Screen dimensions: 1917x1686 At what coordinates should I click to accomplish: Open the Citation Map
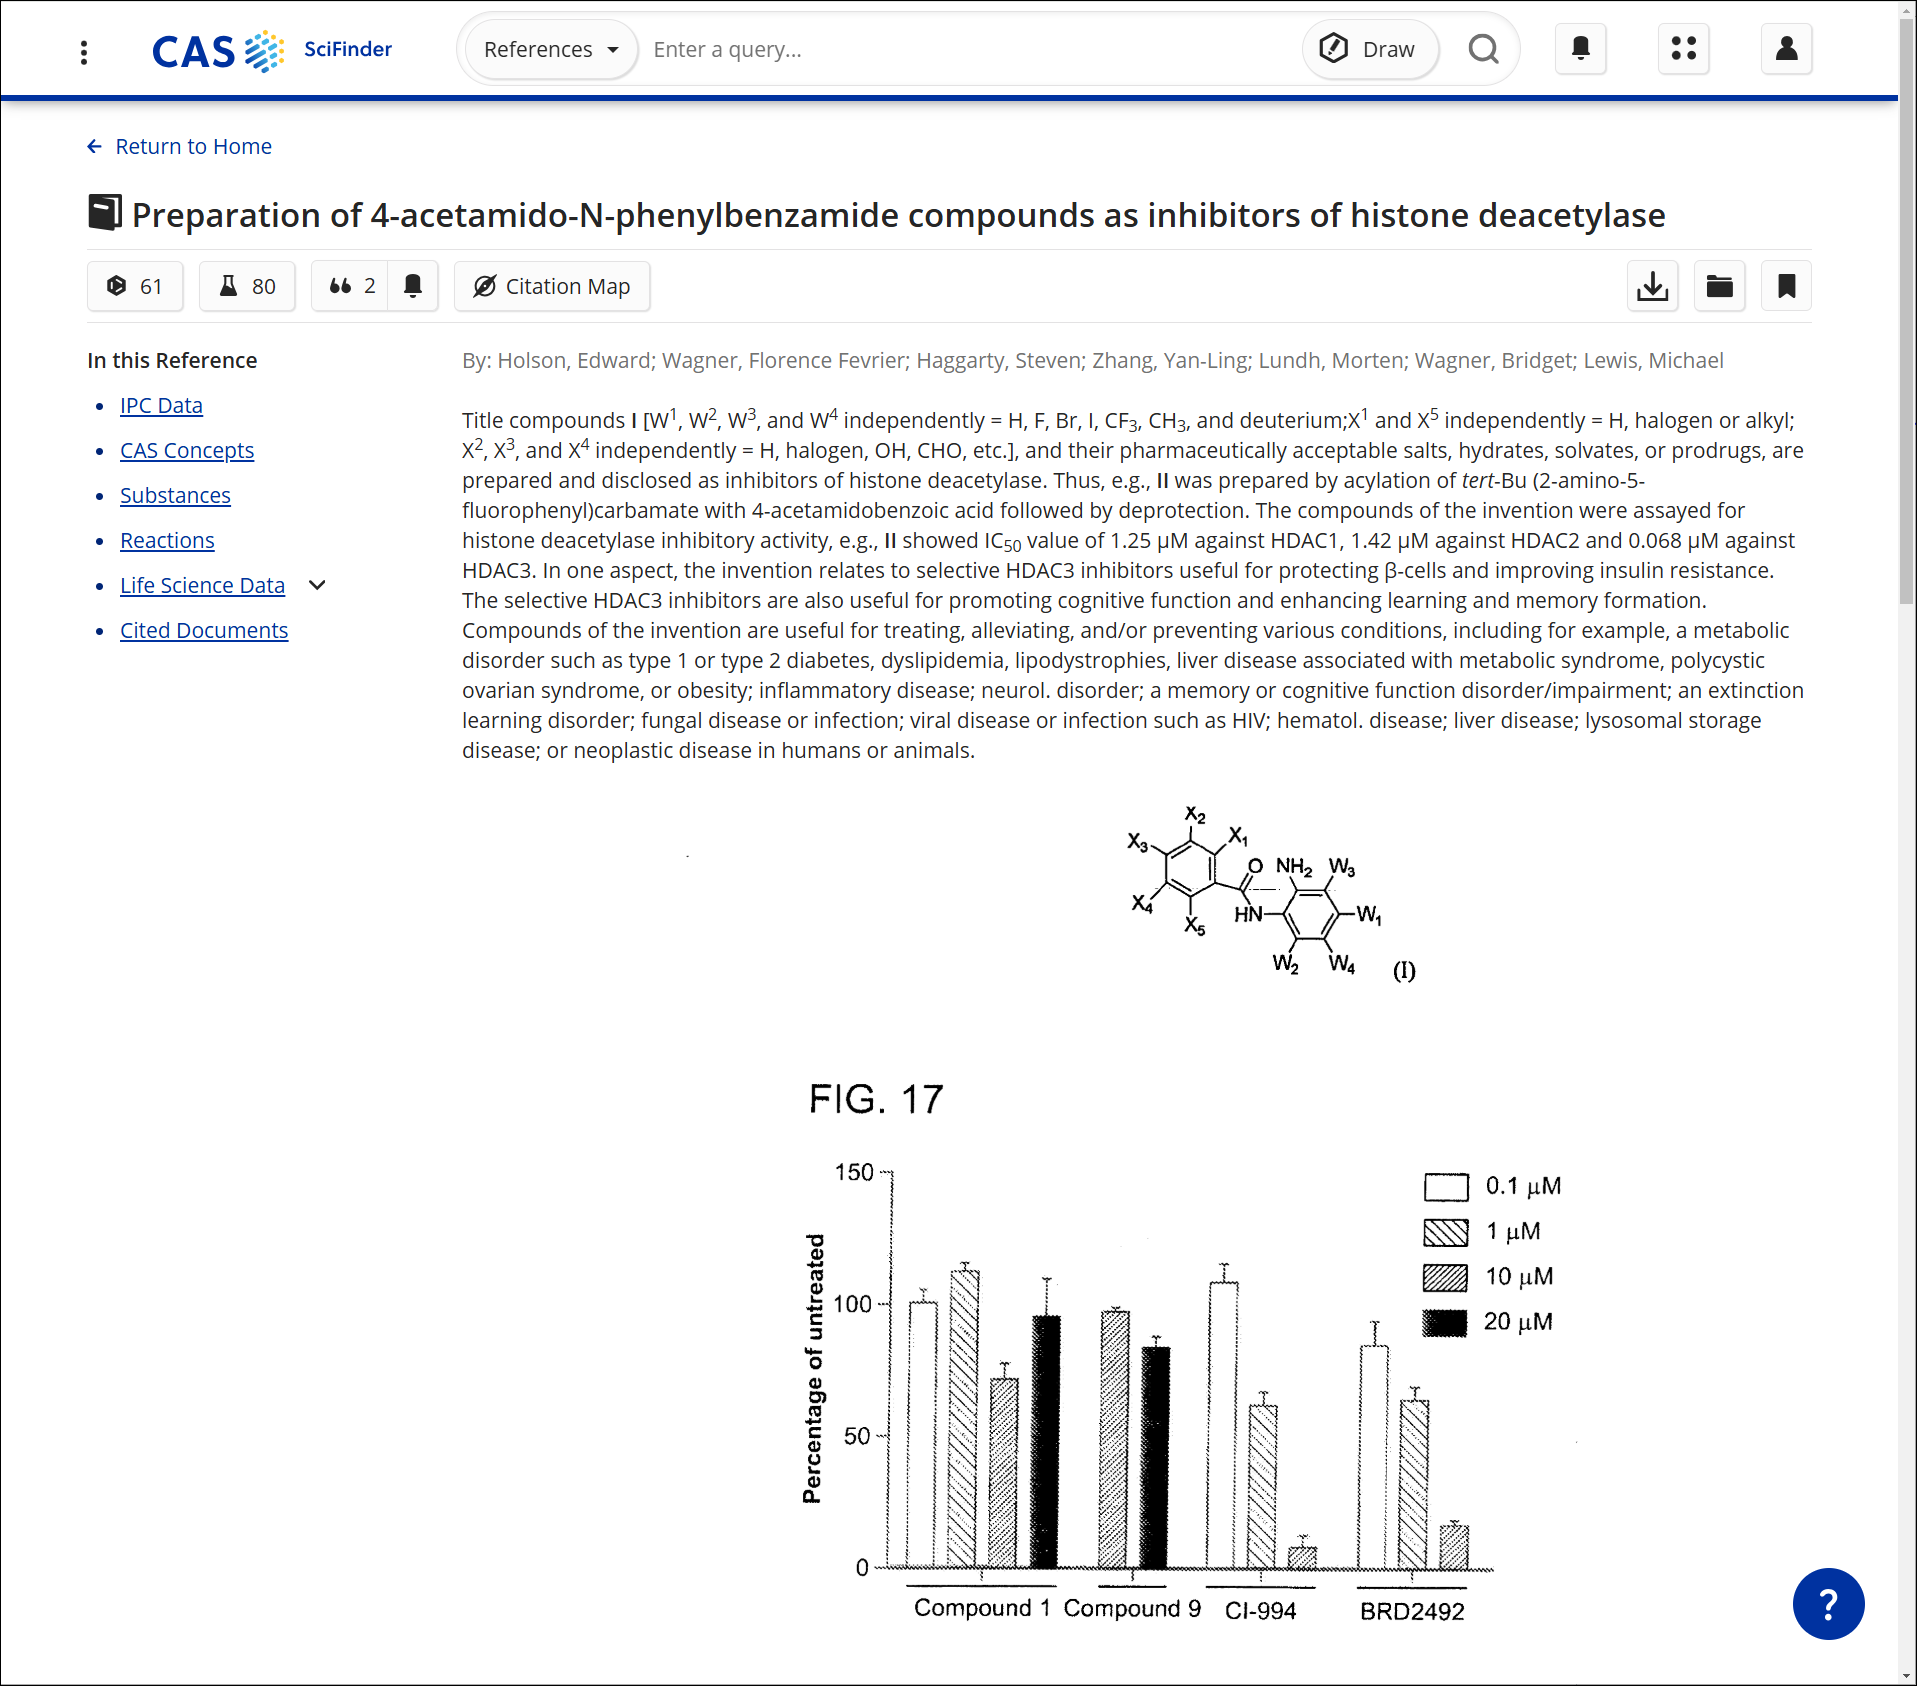tap(551, 287)
